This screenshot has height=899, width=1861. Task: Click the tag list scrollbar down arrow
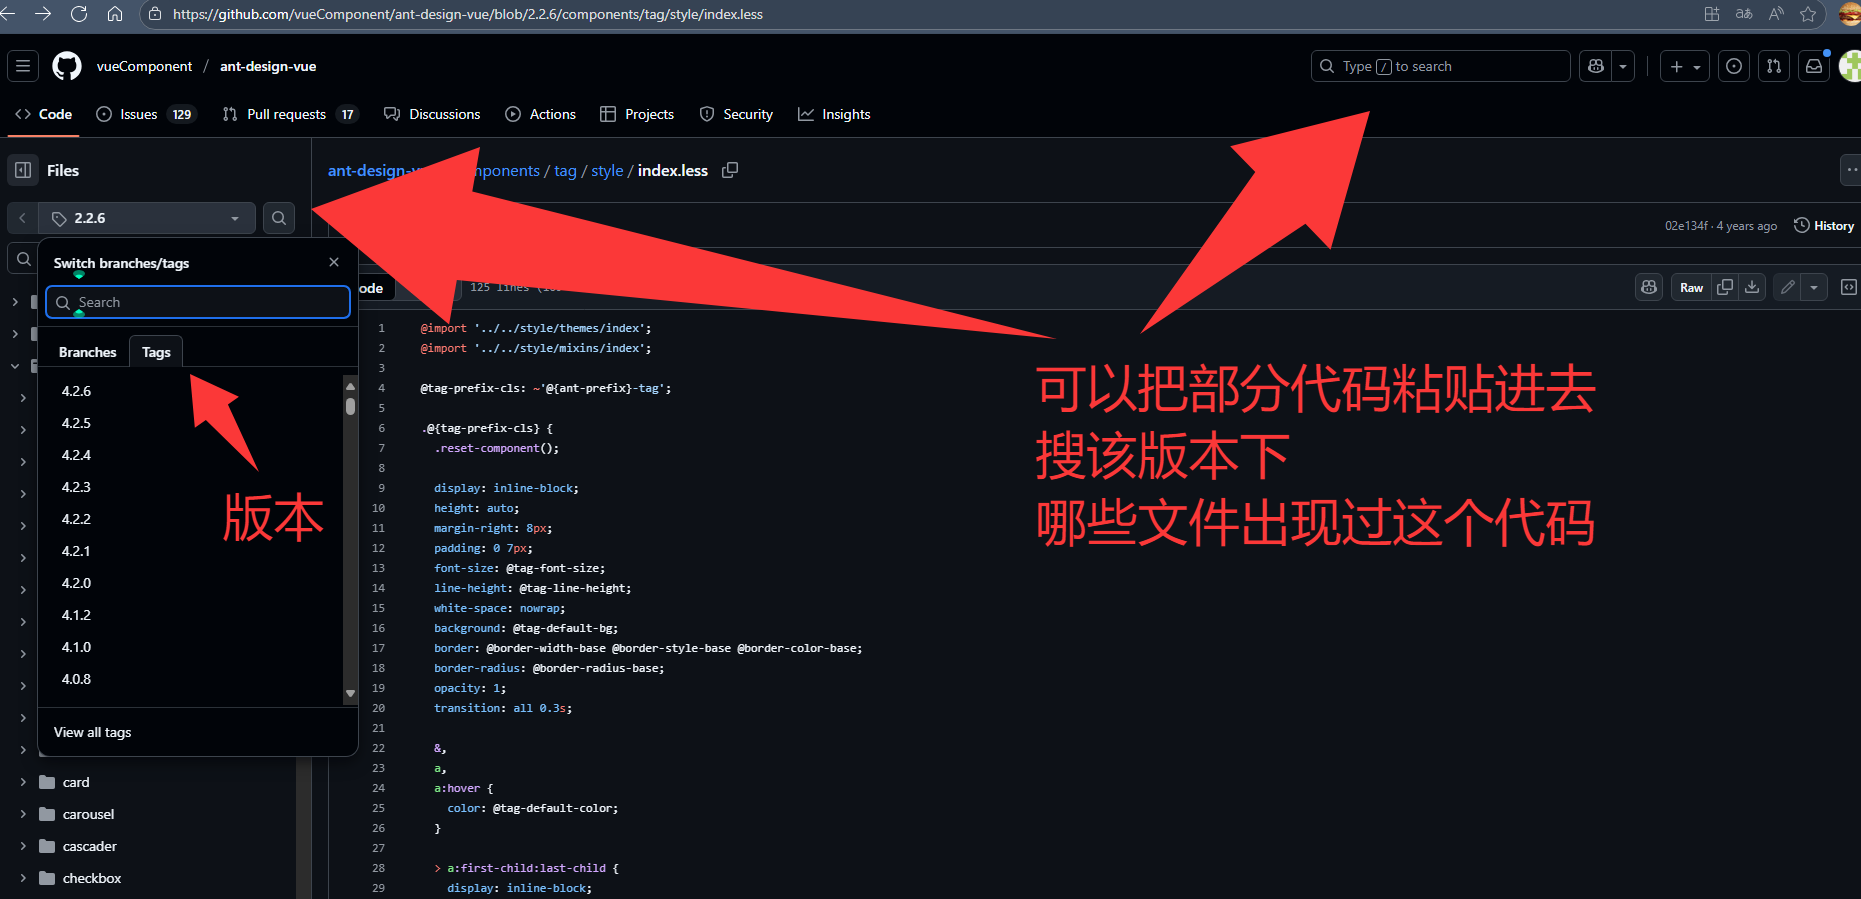[x=350, y=693]
